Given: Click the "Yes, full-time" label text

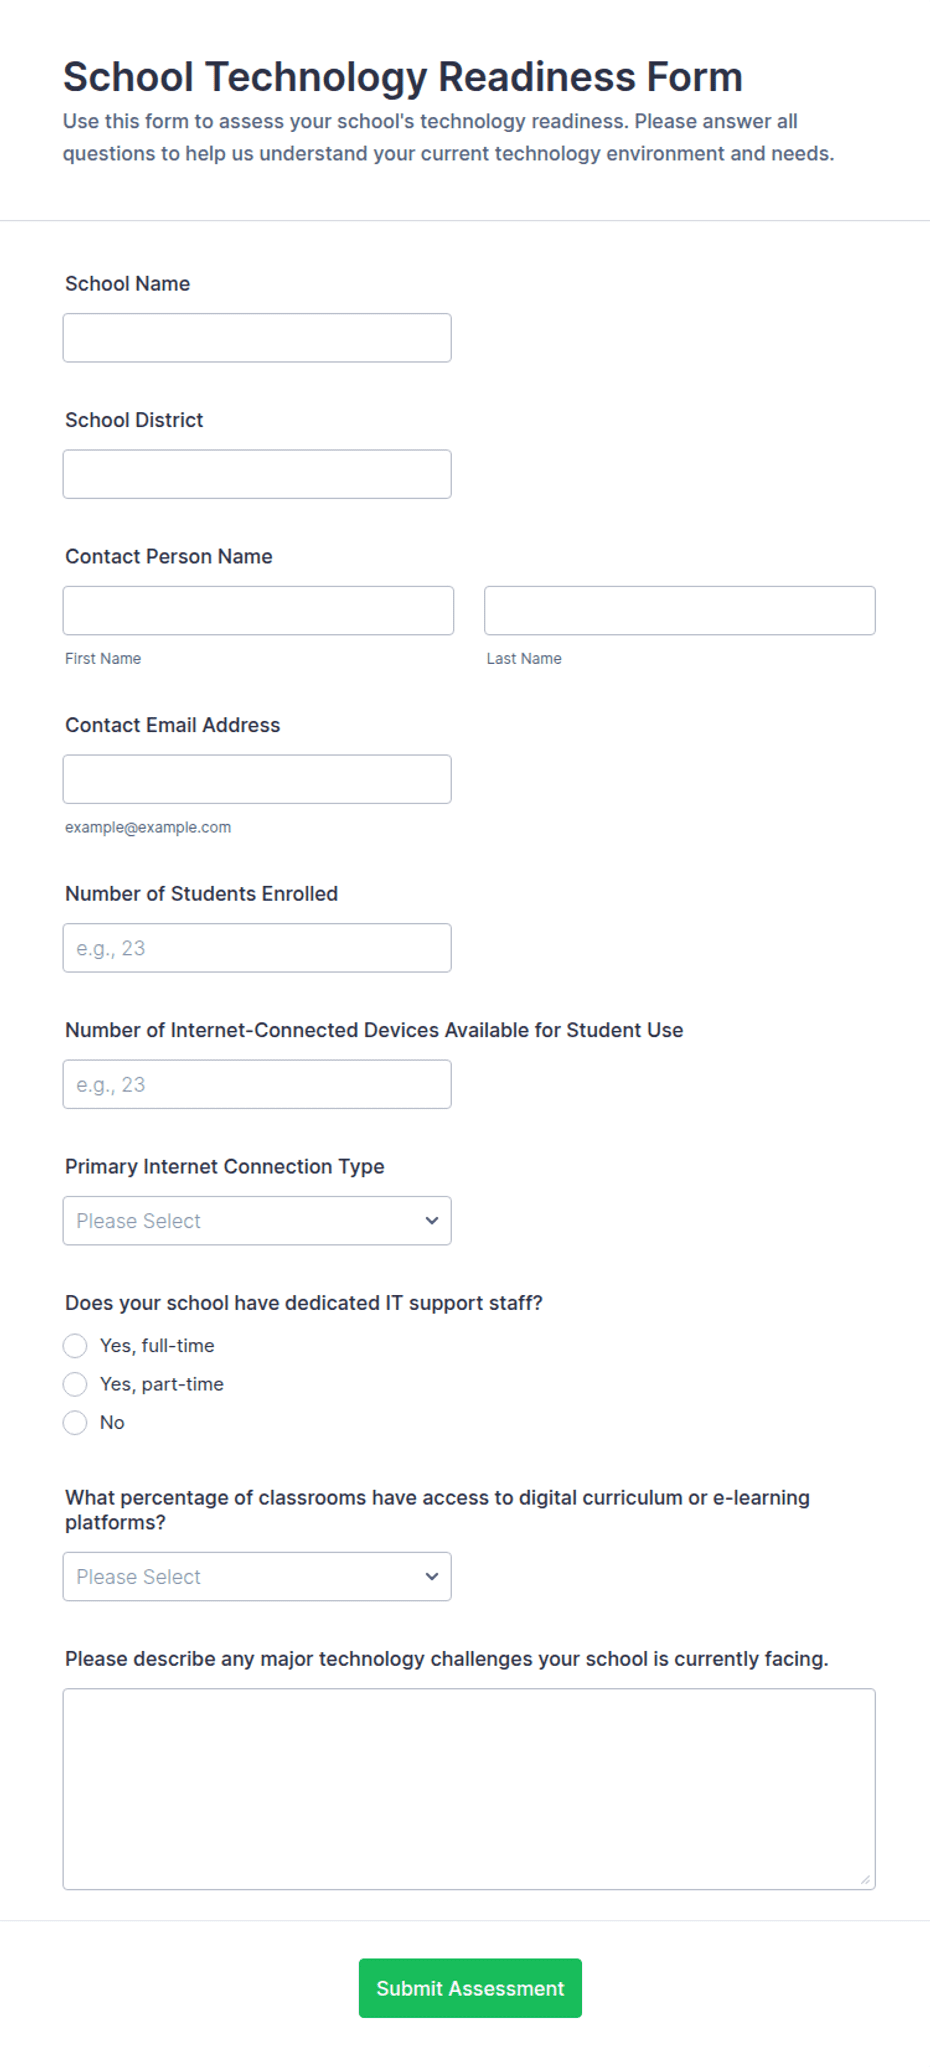Looking at the screenshot, I should (x=157, y=1346).
